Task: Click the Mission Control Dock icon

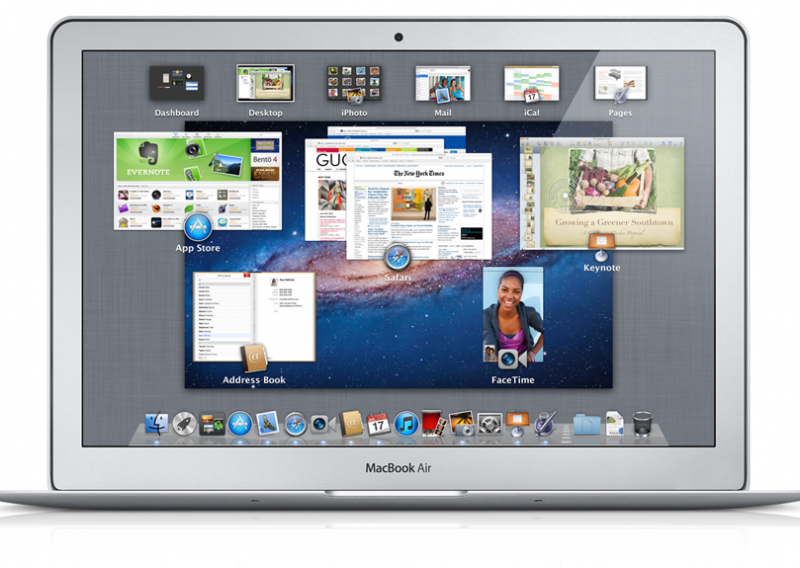Action: pos(212,424)
